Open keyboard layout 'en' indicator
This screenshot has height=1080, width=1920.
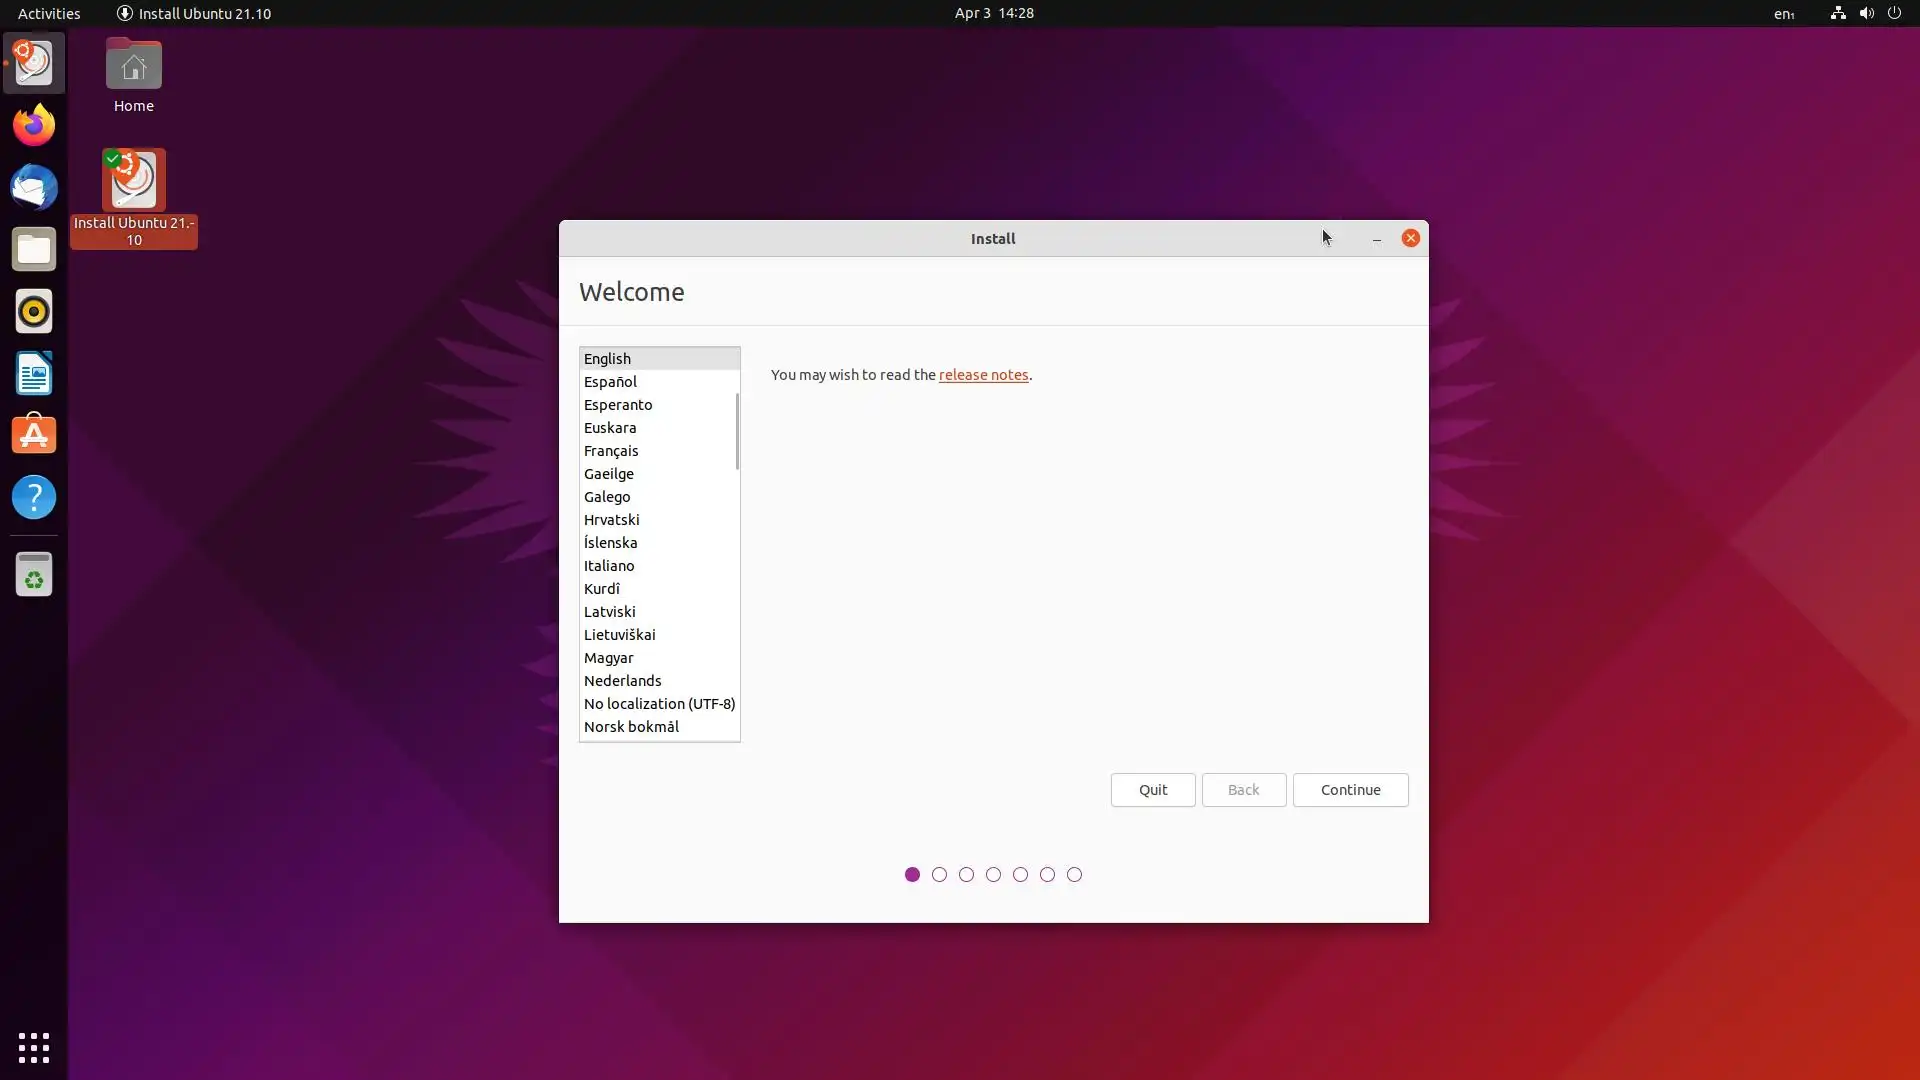click(x=1784, y=13)
